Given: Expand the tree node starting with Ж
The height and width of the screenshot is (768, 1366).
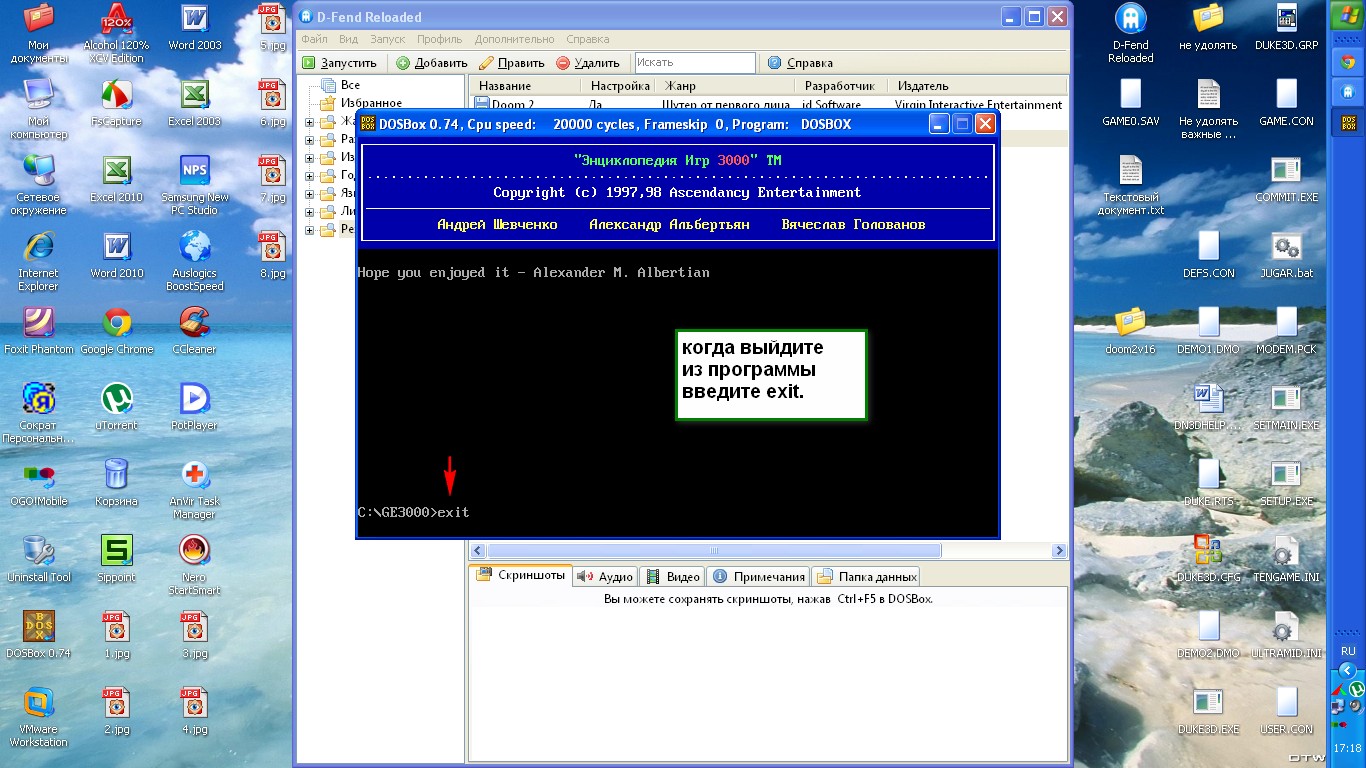Looking at the screenshot, I should coord(310,122).
